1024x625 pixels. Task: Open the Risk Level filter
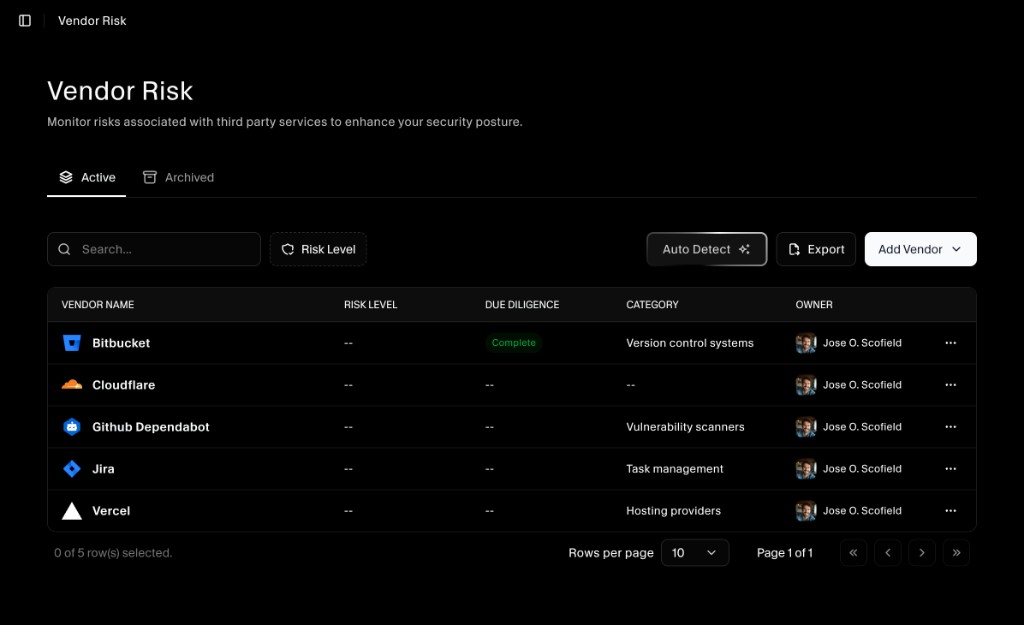tap(318, 249)
